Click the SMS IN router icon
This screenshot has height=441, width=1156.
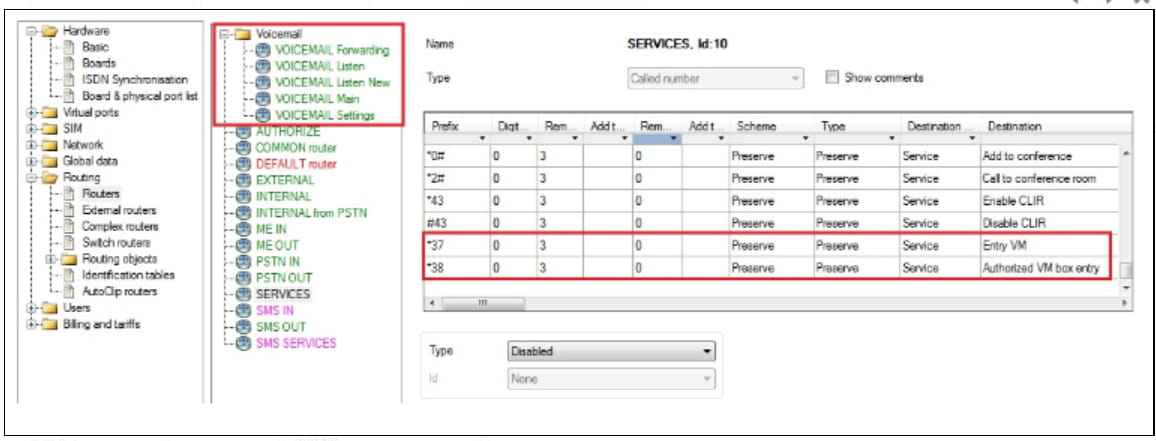pyautogui.click(x=244, y=310)
